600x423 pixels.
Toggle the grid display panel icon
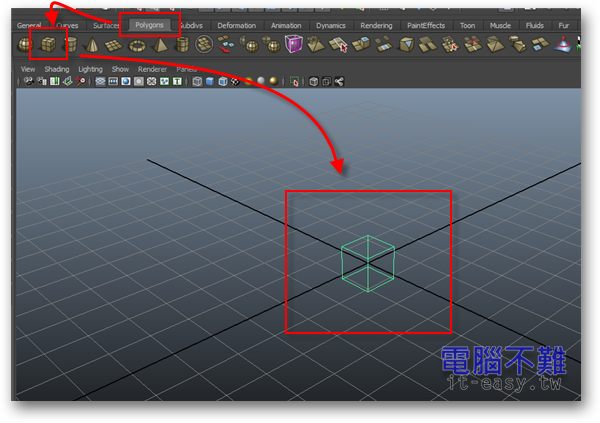click(x=99, y=81)
